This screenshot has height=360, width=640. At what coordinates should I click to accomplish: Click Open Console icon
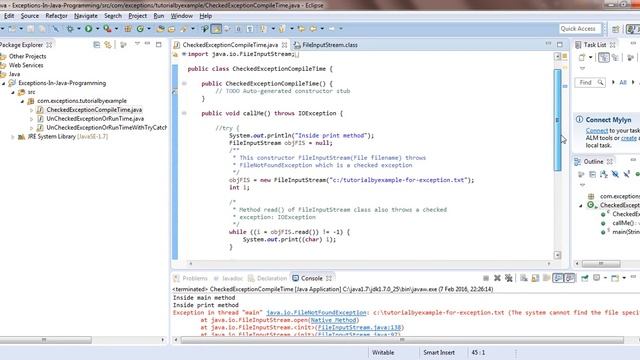click(x=615, y=278)
